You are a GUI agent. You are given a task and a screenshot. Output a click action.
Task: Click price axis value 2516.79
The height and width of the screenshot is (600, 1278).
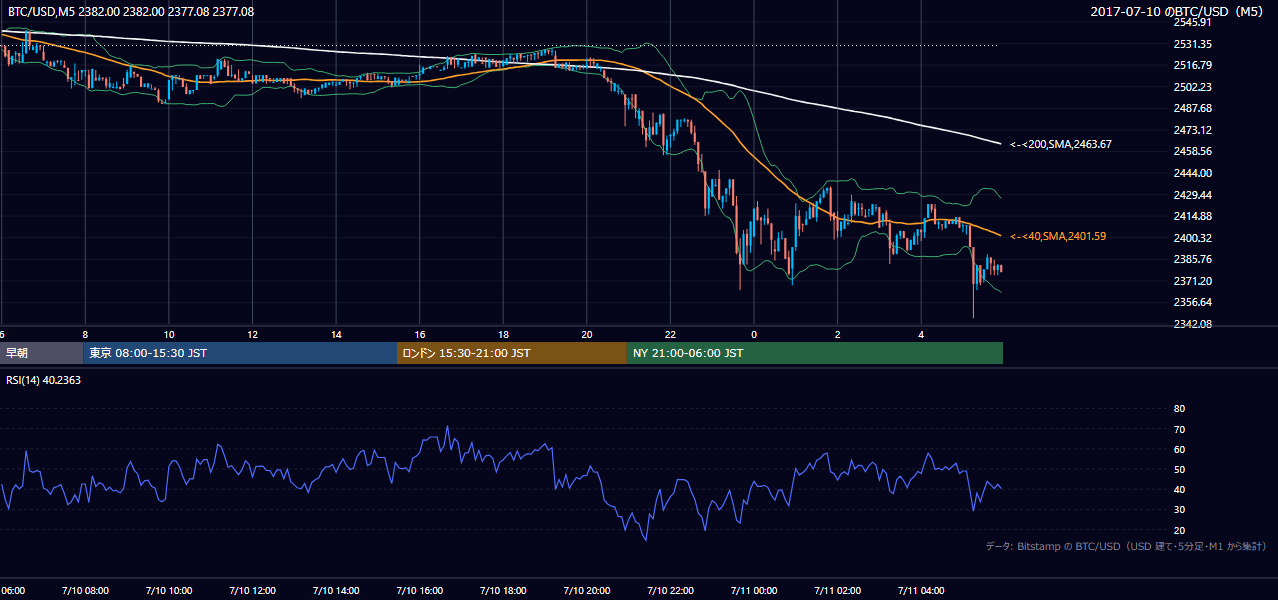(1193, 65)
